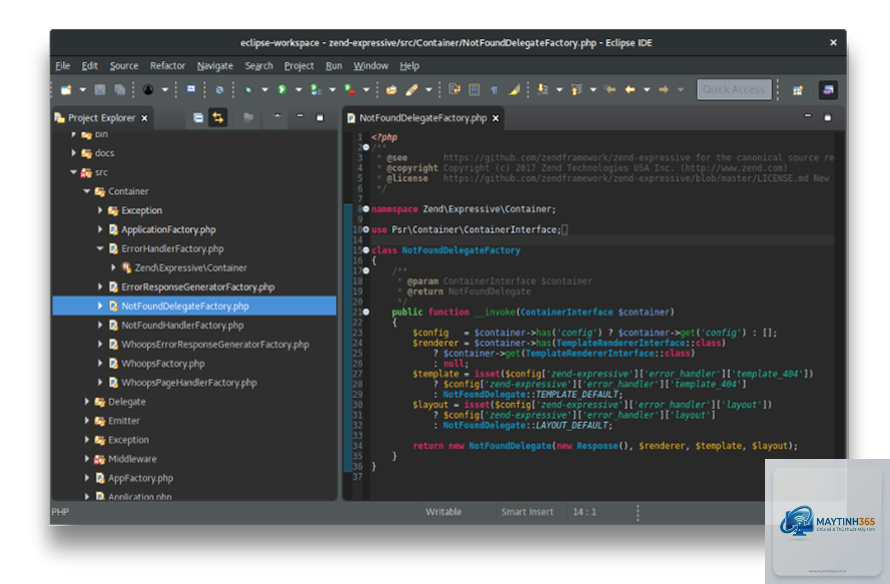
Task: Collapse the ErrorHandlerFactory.php node
Action: (100, 249)
